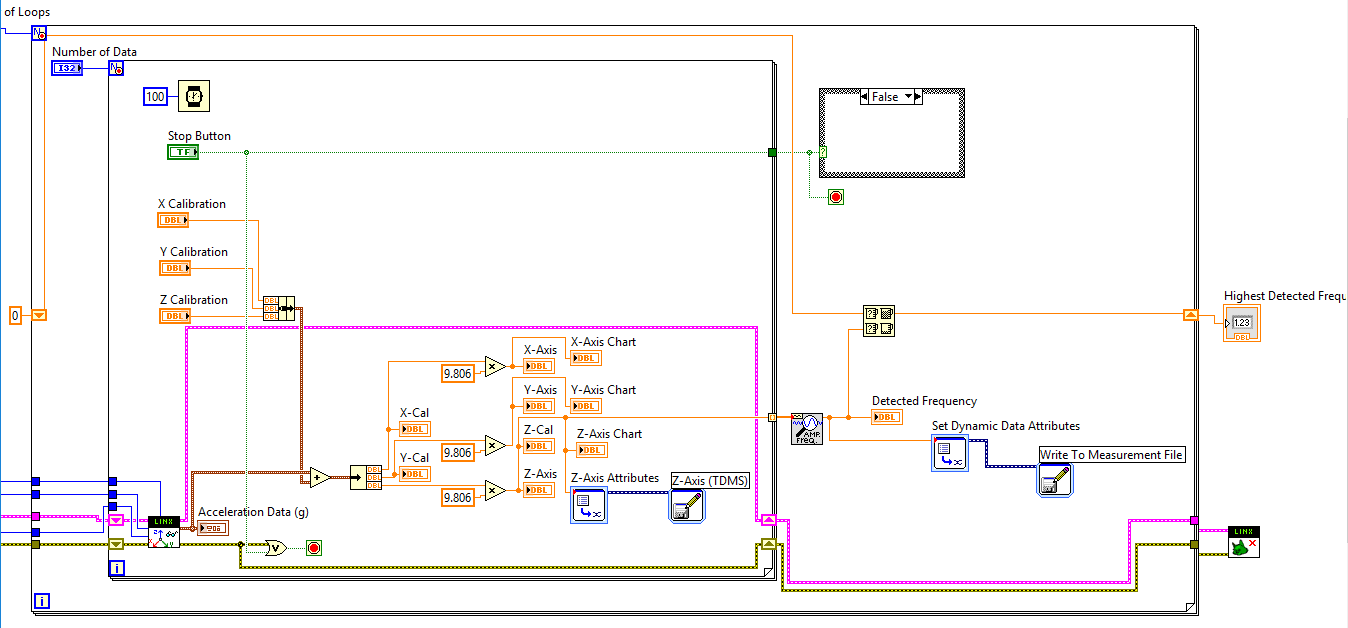The width and height of the screenshot is (1348, 628).
Task: Click the Tone Measurements AMP FREQ VI
Action: 806,428
